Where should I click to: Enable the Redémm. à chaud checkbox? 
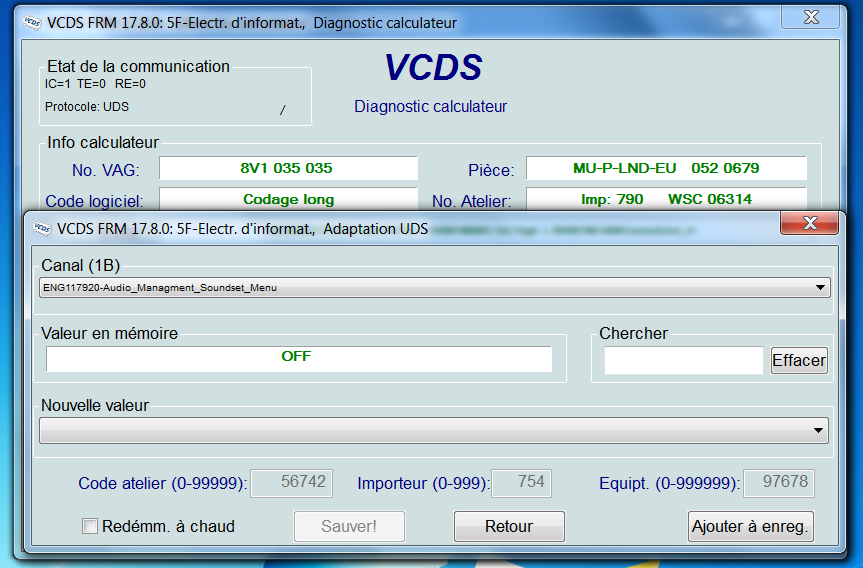90,526
